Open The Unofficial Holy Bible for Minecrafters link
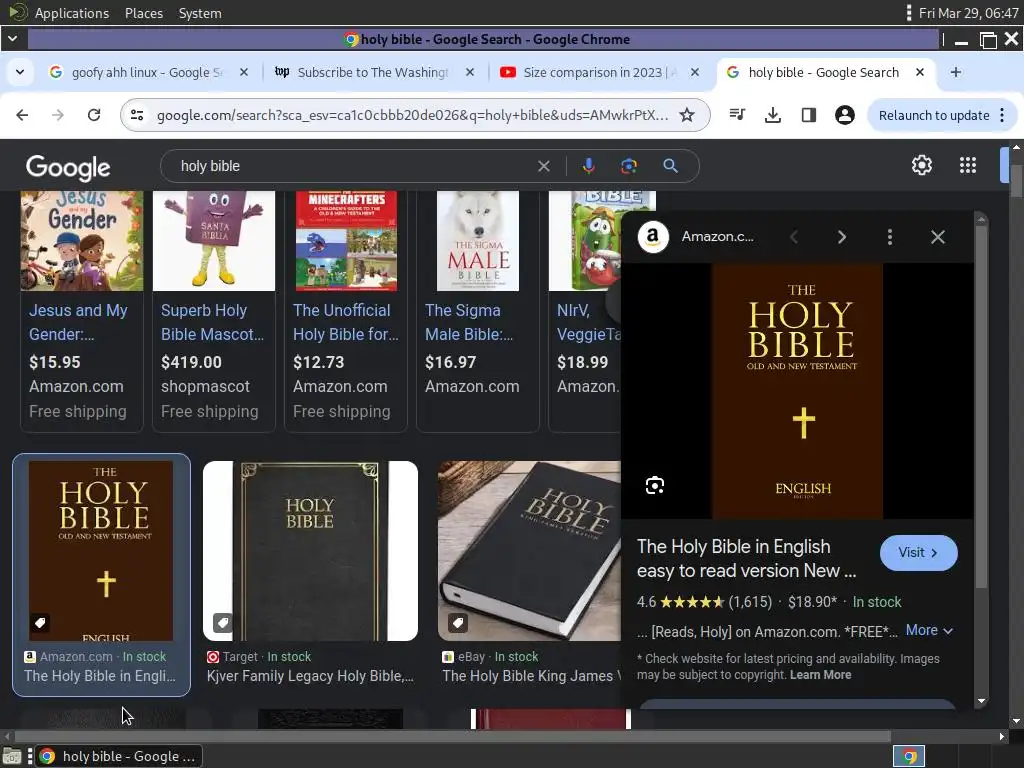1024x768 pixels. (345, 322)
